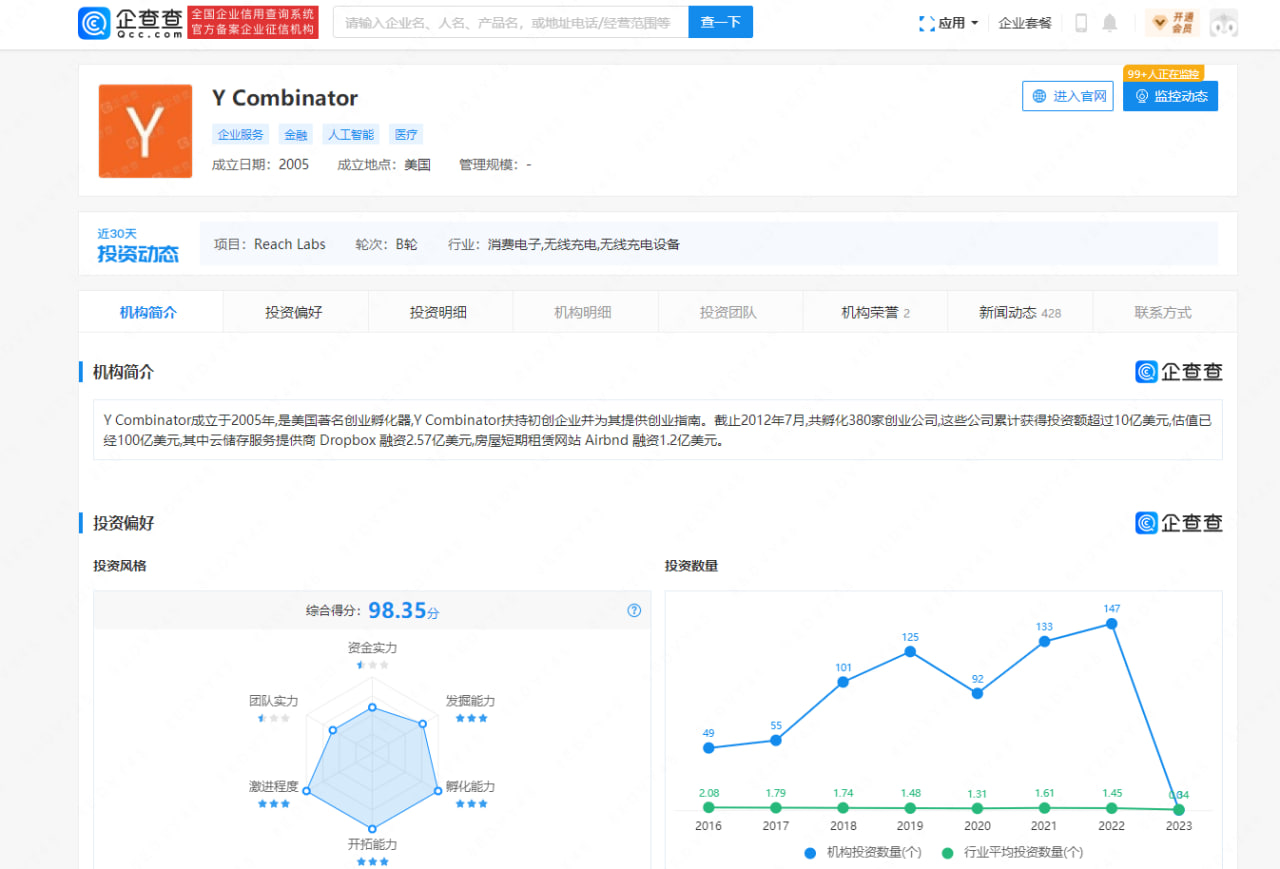Click the 近30天 投资动态 label
This screenshot has height=869, width=1280.
(x=138, y=245)
